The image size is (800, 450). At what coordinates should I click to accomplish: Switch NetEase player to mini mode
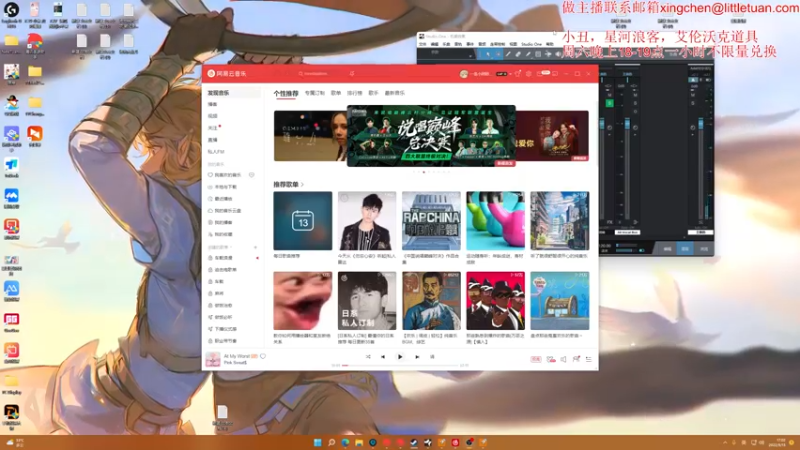(x=555, y=73)
